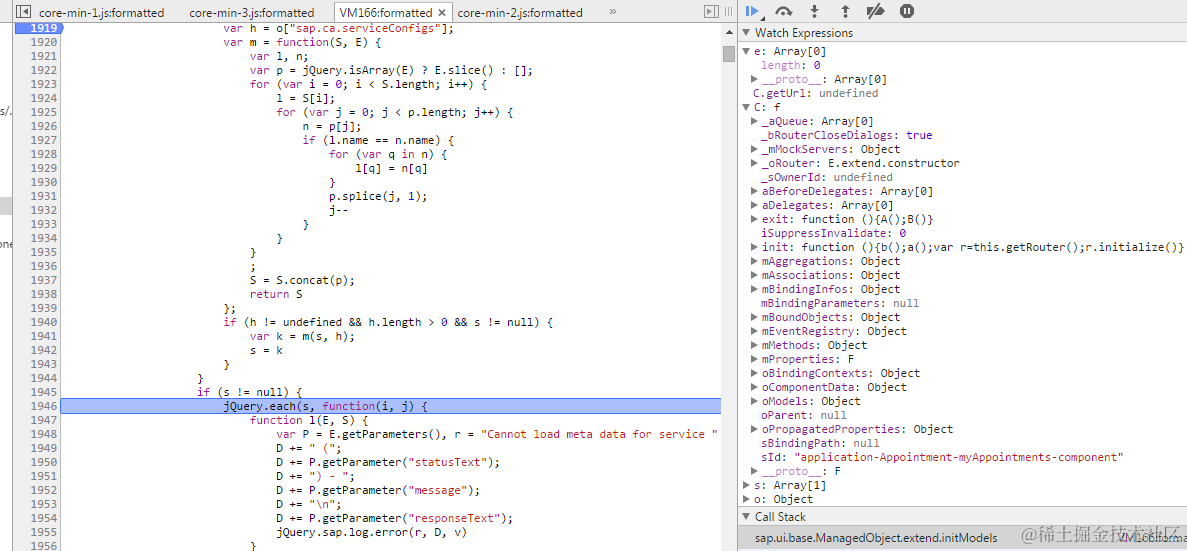The image size is (1187, 551).
Task: Show the file navigator panel
Action: click(24, 12)
